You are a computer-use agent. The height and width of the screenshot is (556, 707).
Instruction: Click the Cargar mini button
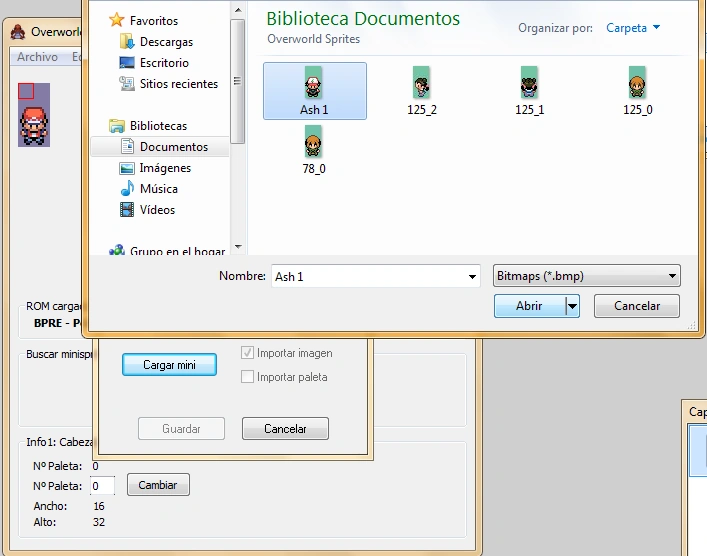[x=169, y=364]
